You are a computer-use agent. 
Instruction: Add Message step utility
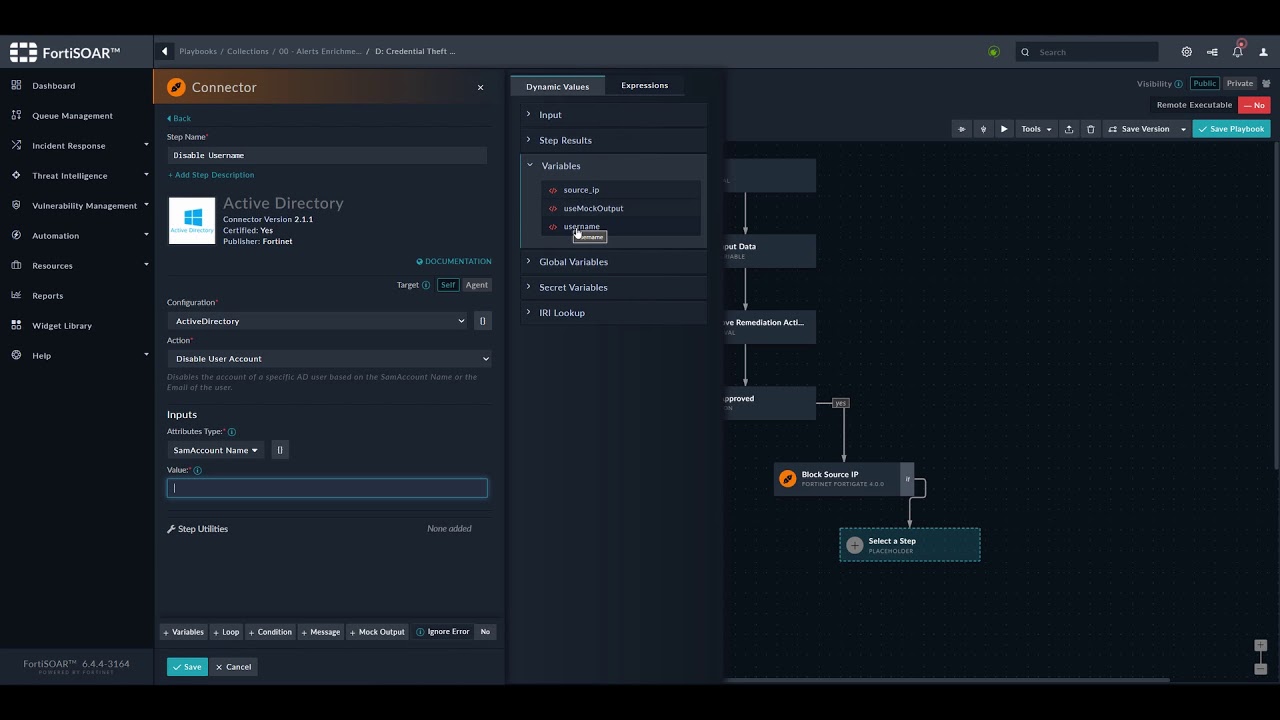(321, 632)
